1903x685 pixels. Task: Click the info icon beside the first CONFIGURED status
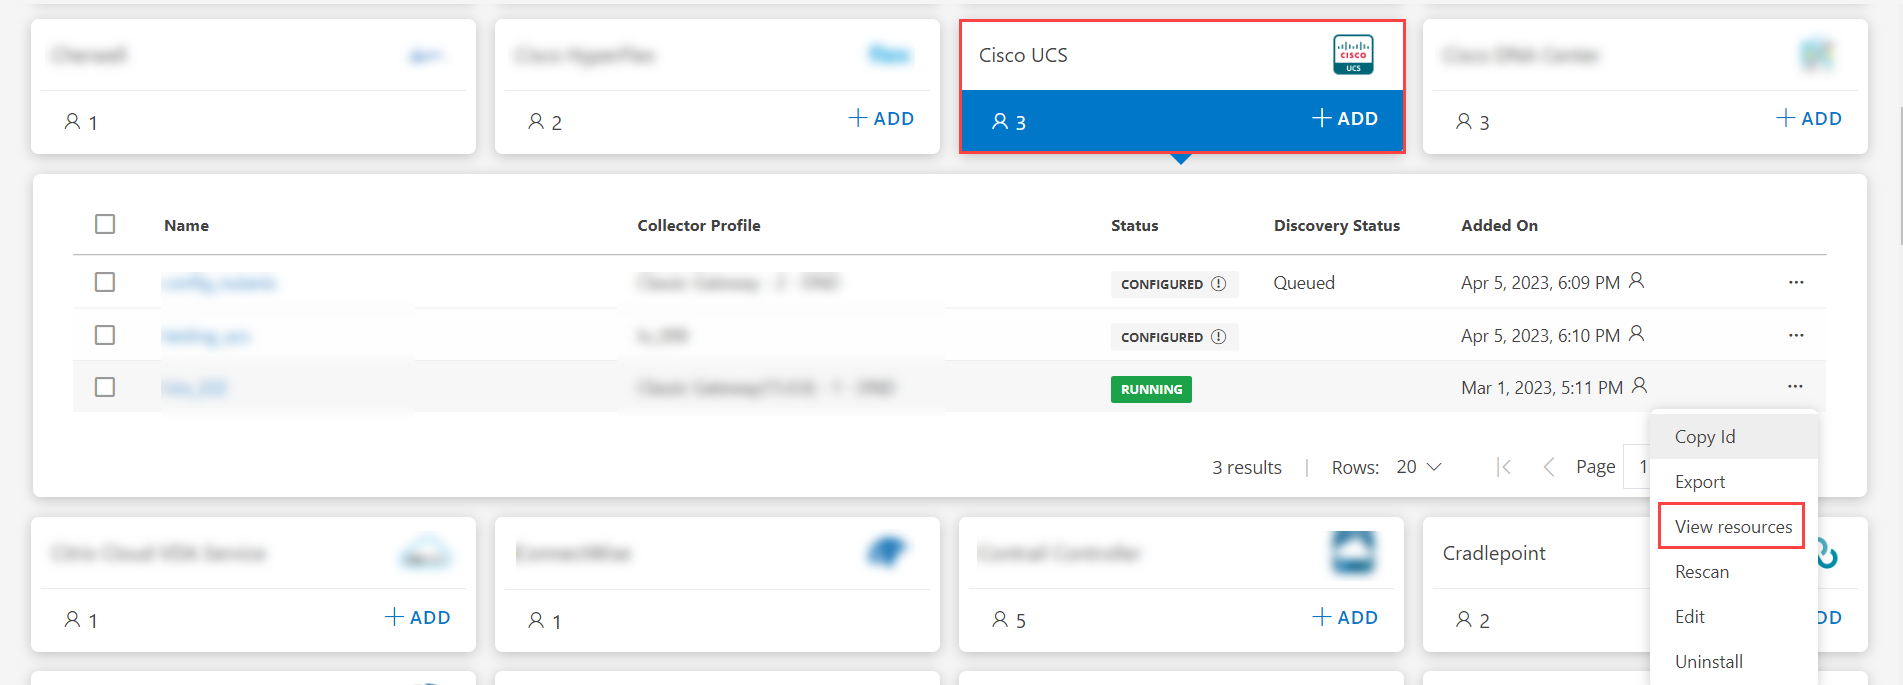pos(1218,284)
